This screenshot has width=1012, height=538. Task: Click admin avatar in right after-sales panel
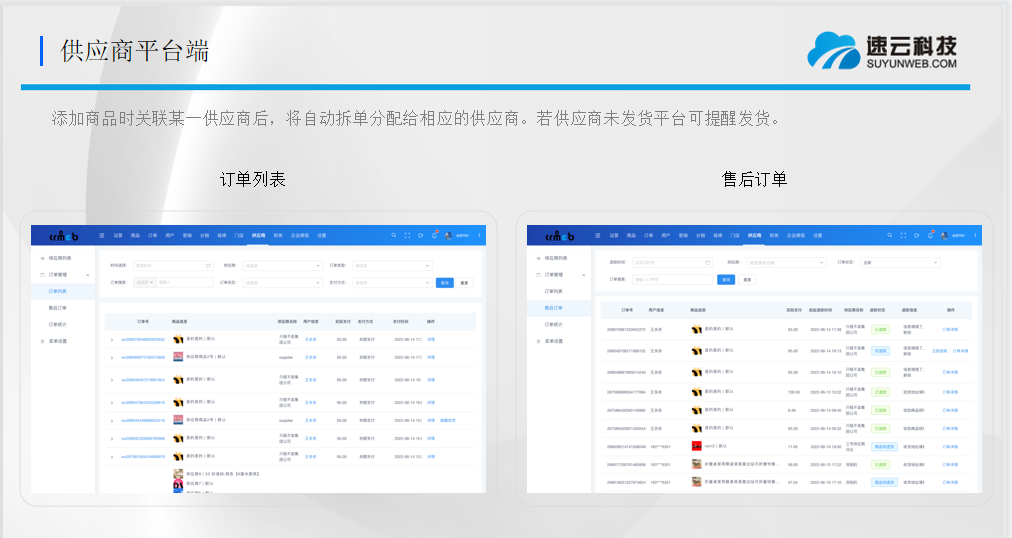944,235
